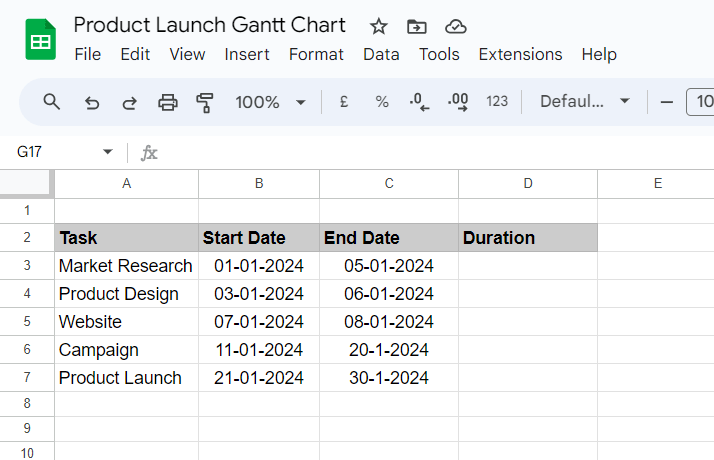Select the Duration header cell
The image size is (714, 460).
coord(527,238)
